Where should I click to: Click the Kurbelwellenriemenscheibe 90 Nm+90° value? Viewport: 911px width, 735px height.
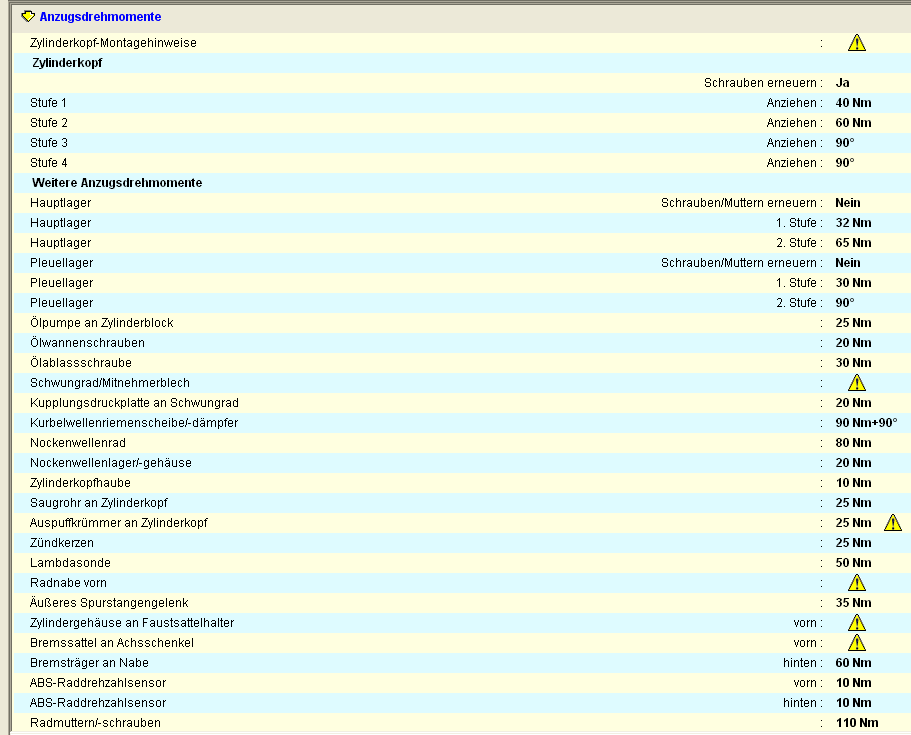click(866, 423)
